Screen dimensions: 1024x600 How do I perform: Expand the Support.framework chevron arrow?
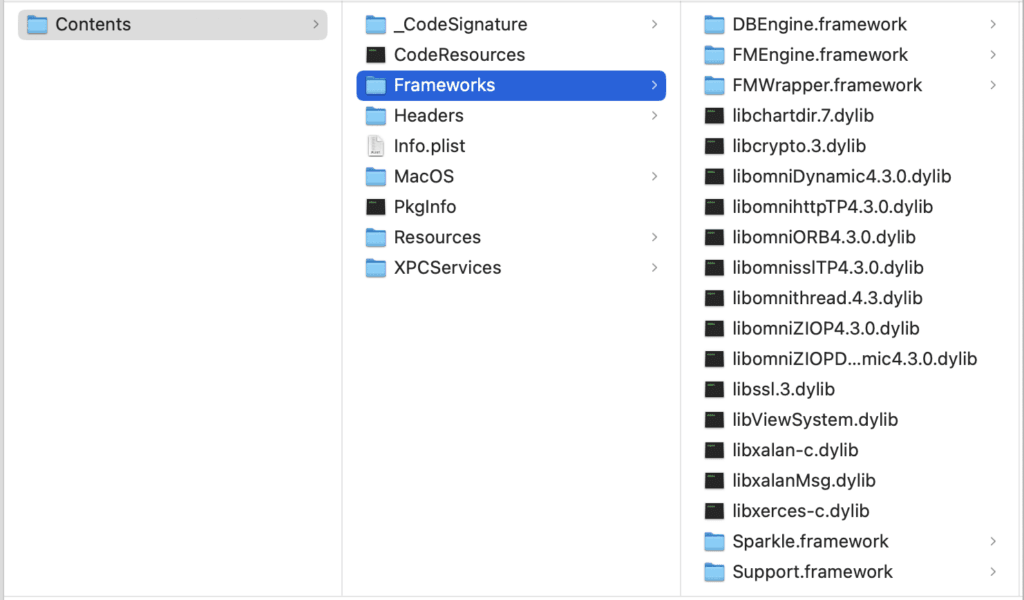[x=993, y=572]
